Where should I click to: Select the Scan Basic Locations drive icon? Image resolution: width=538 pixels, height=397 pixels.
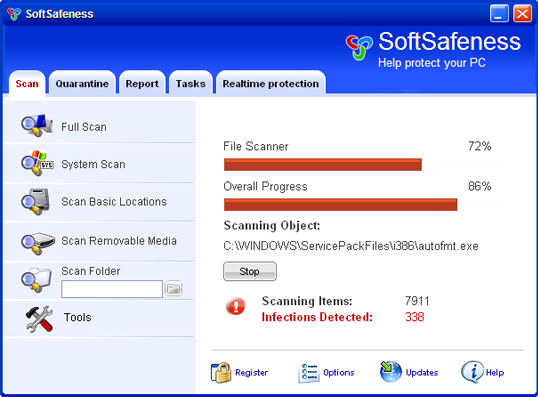coord(36,201)
